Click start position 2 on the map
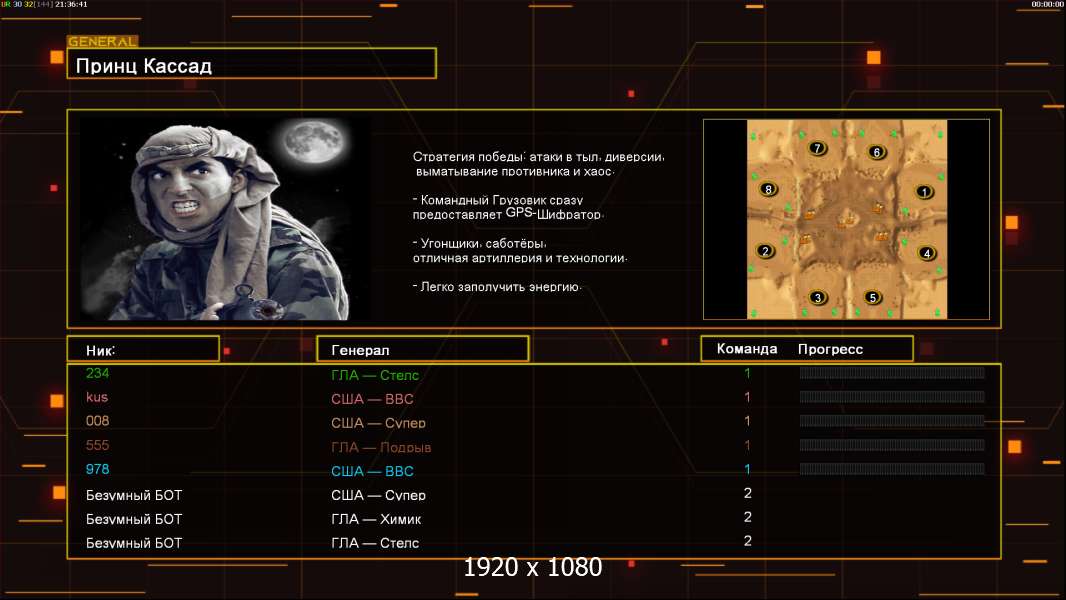Image resolution: width=1066 pixels, height=600 pixels. pos(766,251)
